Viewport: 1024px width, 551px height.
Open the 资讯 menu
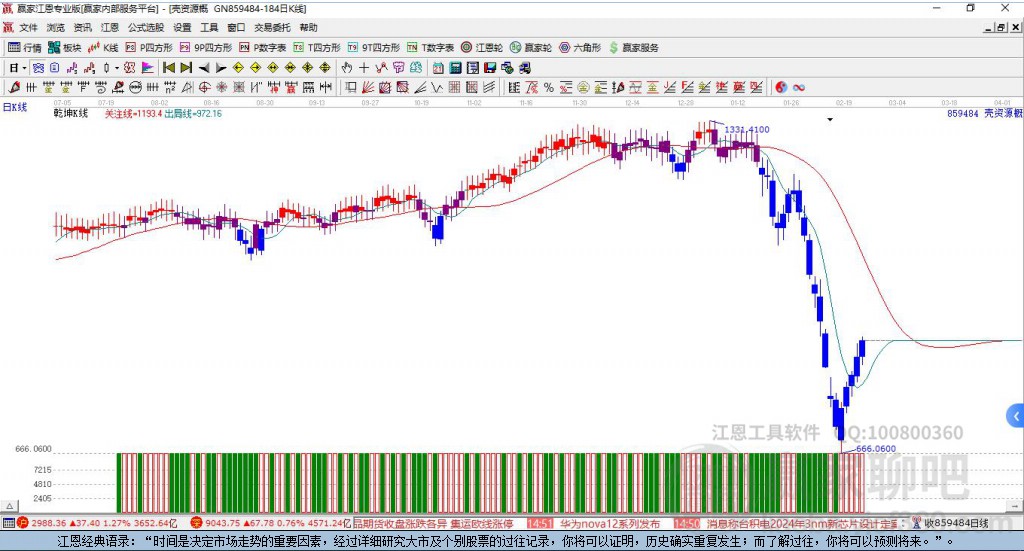82,27
